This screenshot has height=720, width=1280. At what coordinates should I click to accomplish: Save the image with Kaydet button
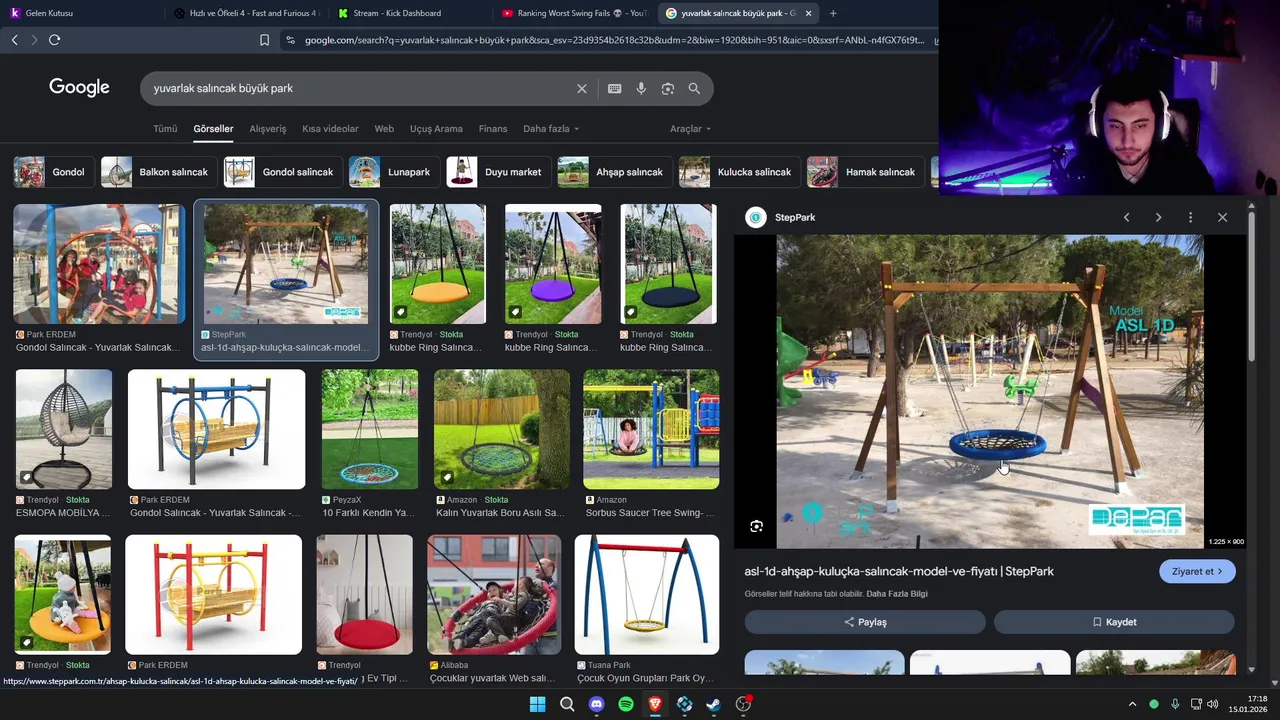(x=1114, y=622)
